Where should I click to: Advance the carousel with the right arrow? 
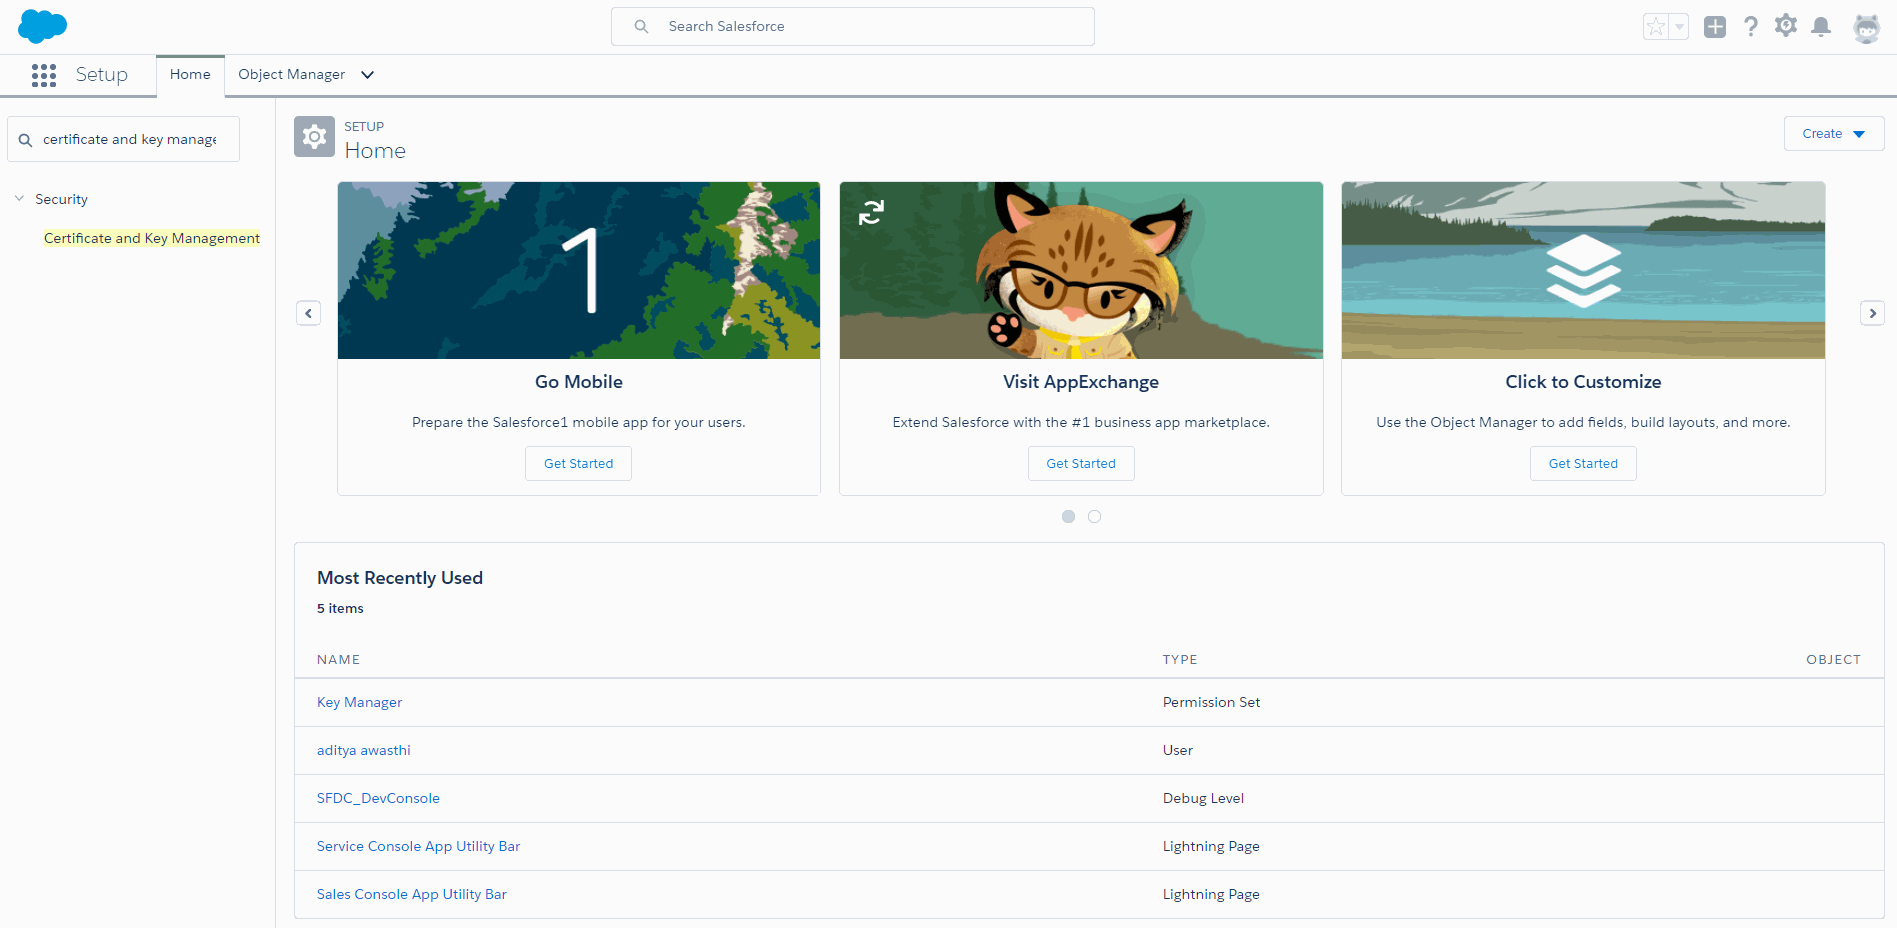pyautogui.click(x=1872, y=313)
